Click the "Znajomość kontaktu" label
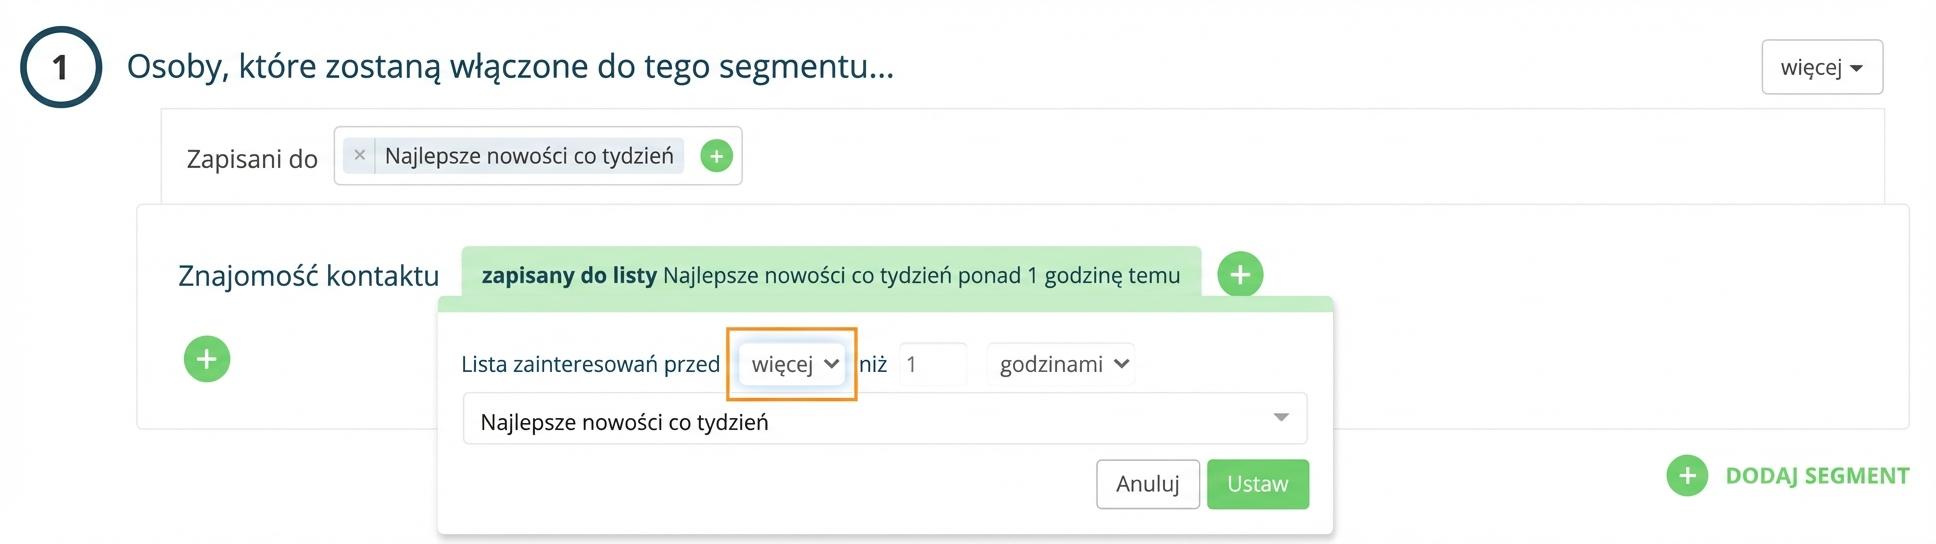This screenshot has height=544, width=1936. pyautogui.click(x=308, y=275)
